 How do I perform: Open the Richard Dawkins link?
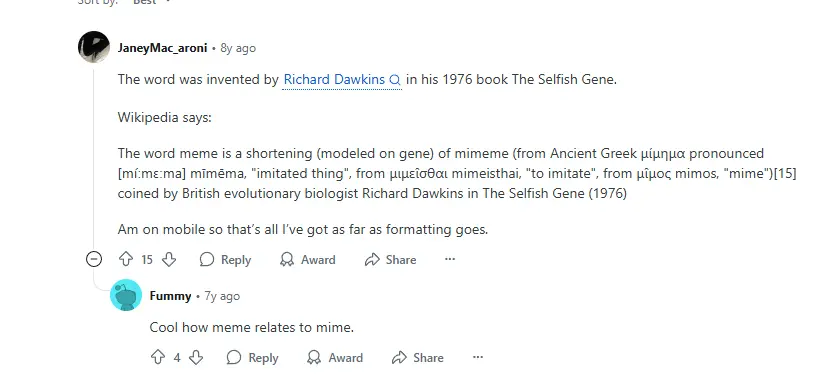pyautogui.click(x=334, y=80)
